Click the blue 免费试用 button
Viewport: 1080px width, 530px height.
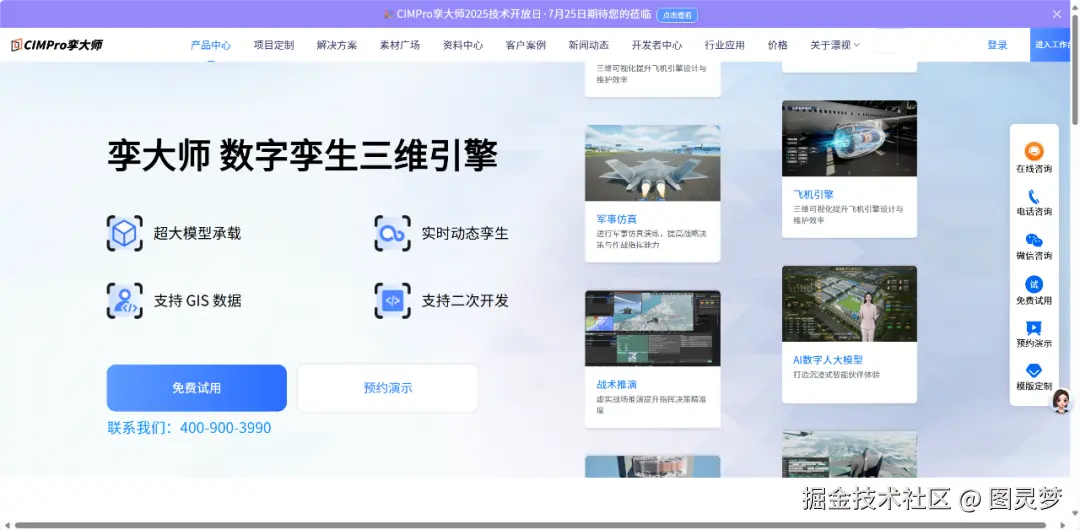click(196, 388)
